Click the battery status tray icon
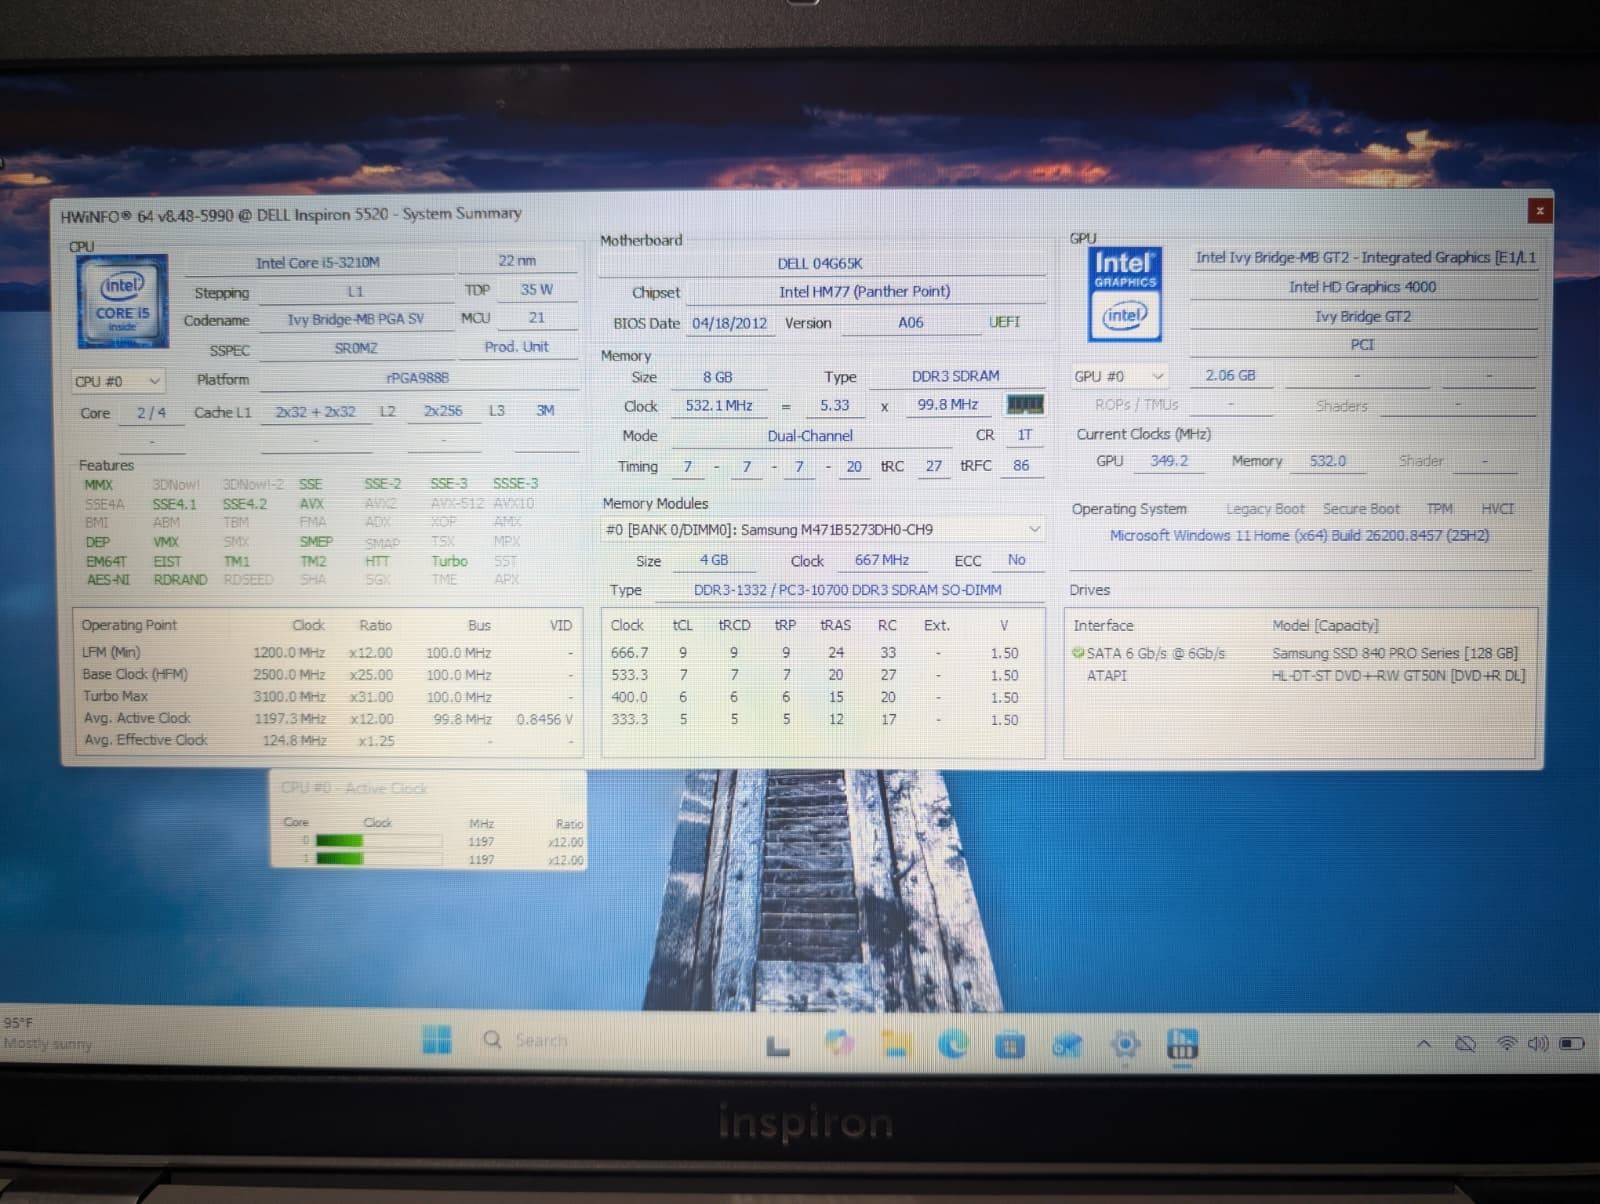 click(1572, 1043)
